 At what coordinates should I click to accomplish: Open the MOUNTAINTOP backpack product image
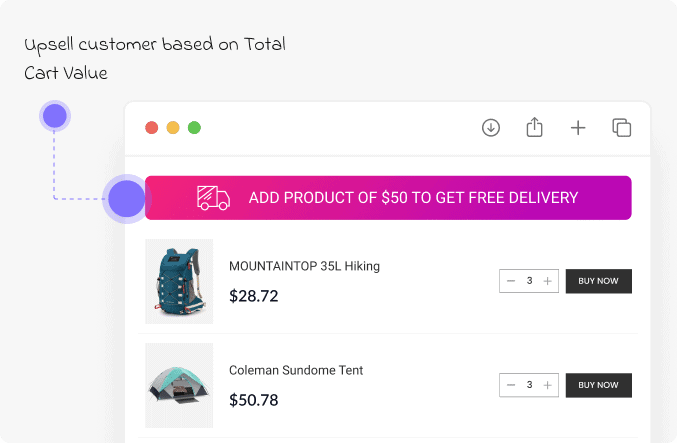click(x=179, y=281)
